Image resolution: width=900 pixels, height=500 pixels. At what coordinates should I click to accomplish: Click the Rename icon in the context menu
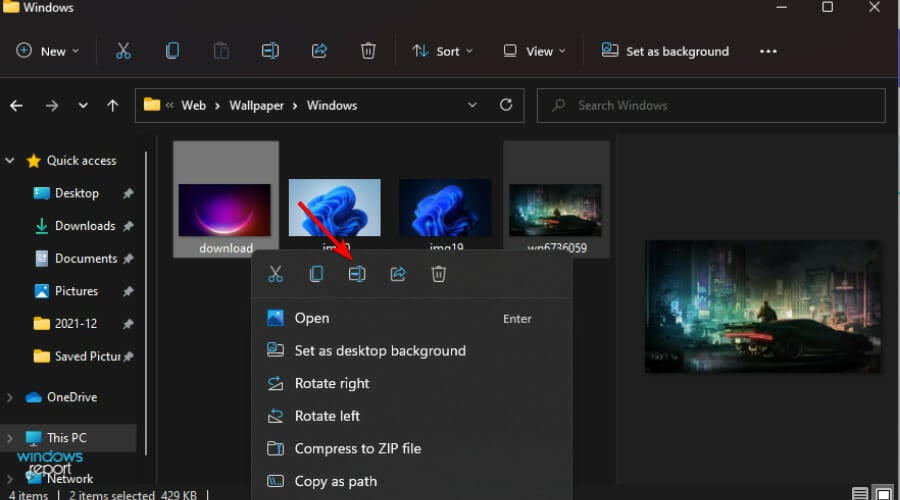click(357, 274)
